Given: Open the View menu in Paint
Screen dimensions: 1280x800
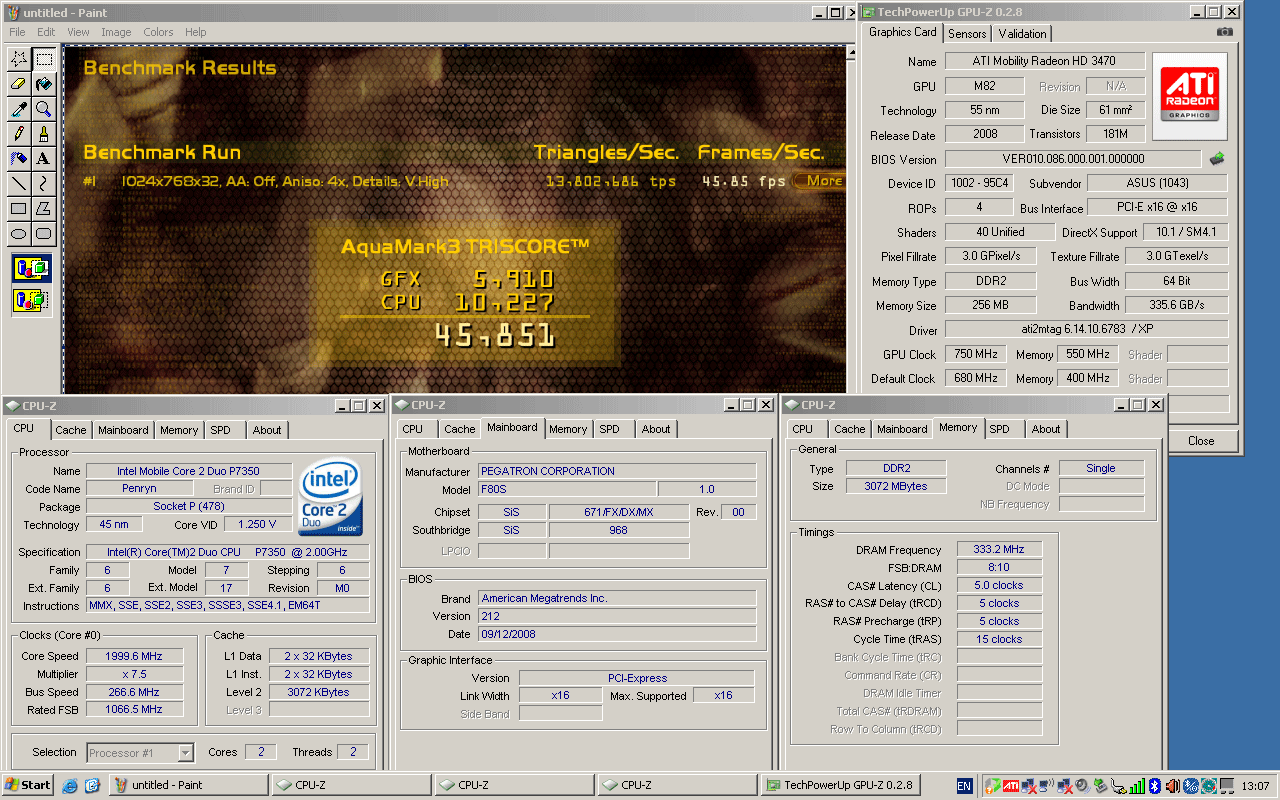Looking at the screenshot, I should click(x=78, y=32).
